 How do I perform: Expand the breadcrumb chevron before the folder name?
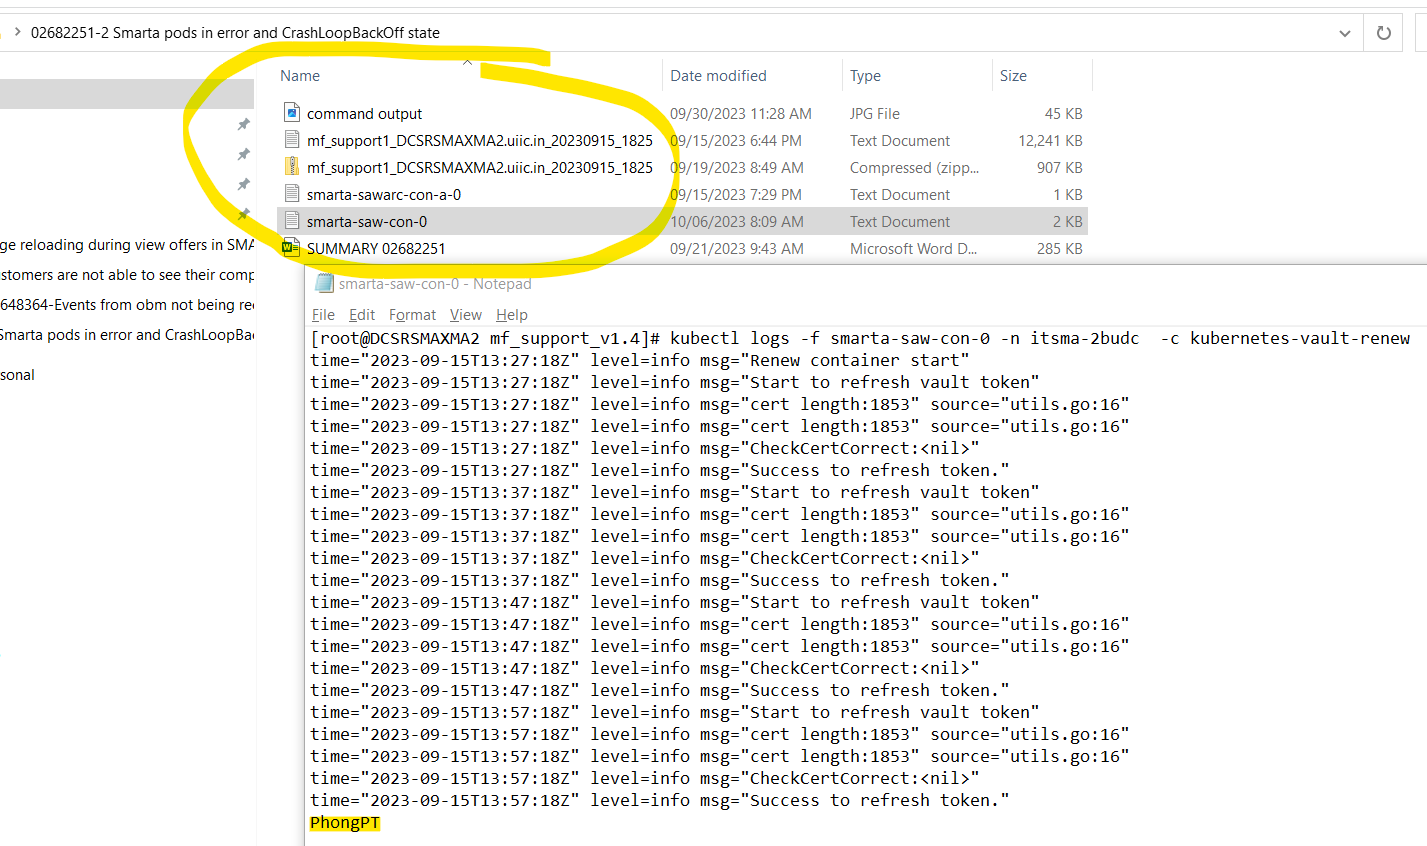click(17, 33)
